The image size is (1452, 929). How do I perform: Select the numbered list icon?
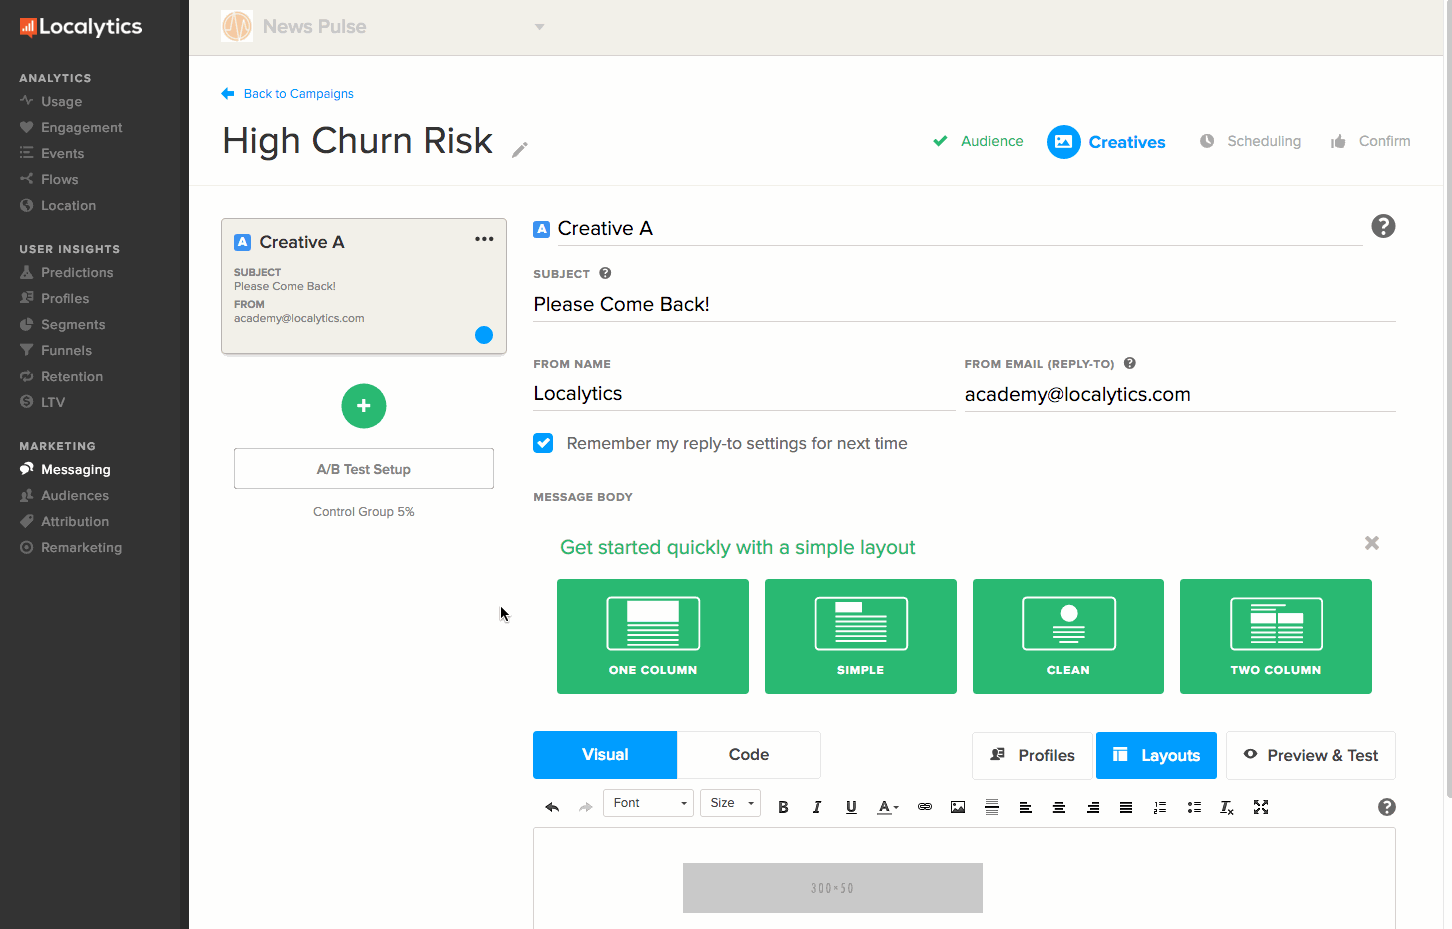pyautogui.click(x=1160, y=807)
